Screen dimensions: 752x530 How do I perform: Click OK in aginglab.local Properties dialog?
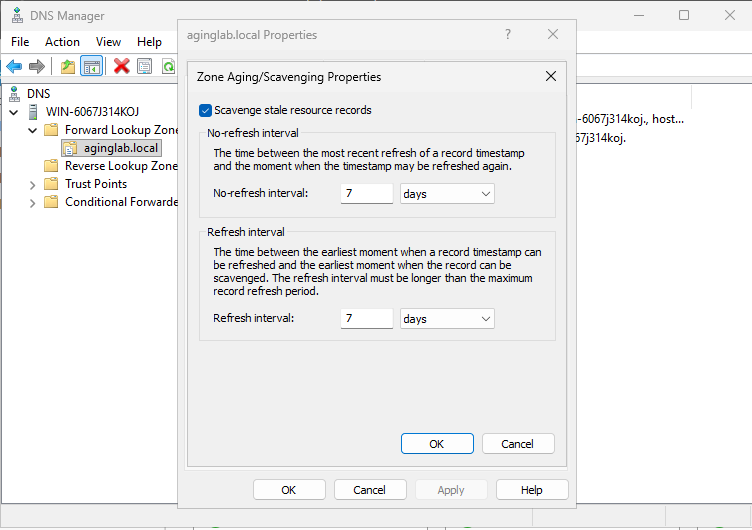(289, 490)
